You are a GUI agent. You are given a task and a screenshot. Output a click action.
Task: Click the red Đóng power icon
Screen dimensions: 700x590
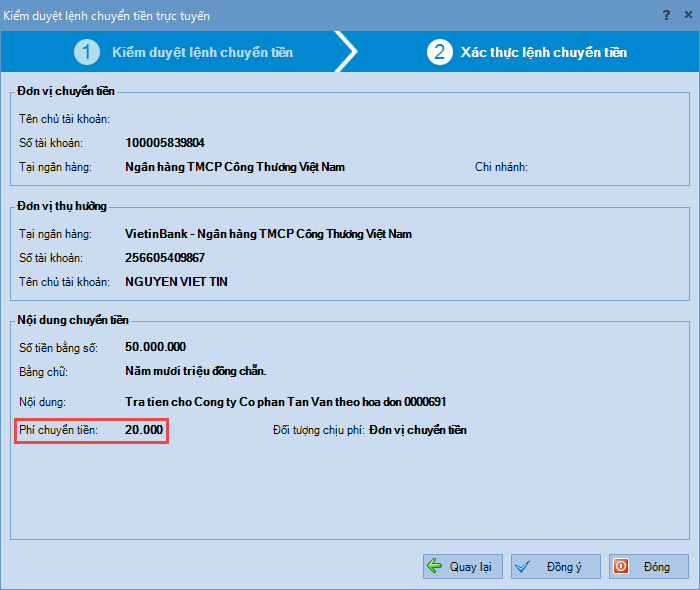click(x=621, y=566)
